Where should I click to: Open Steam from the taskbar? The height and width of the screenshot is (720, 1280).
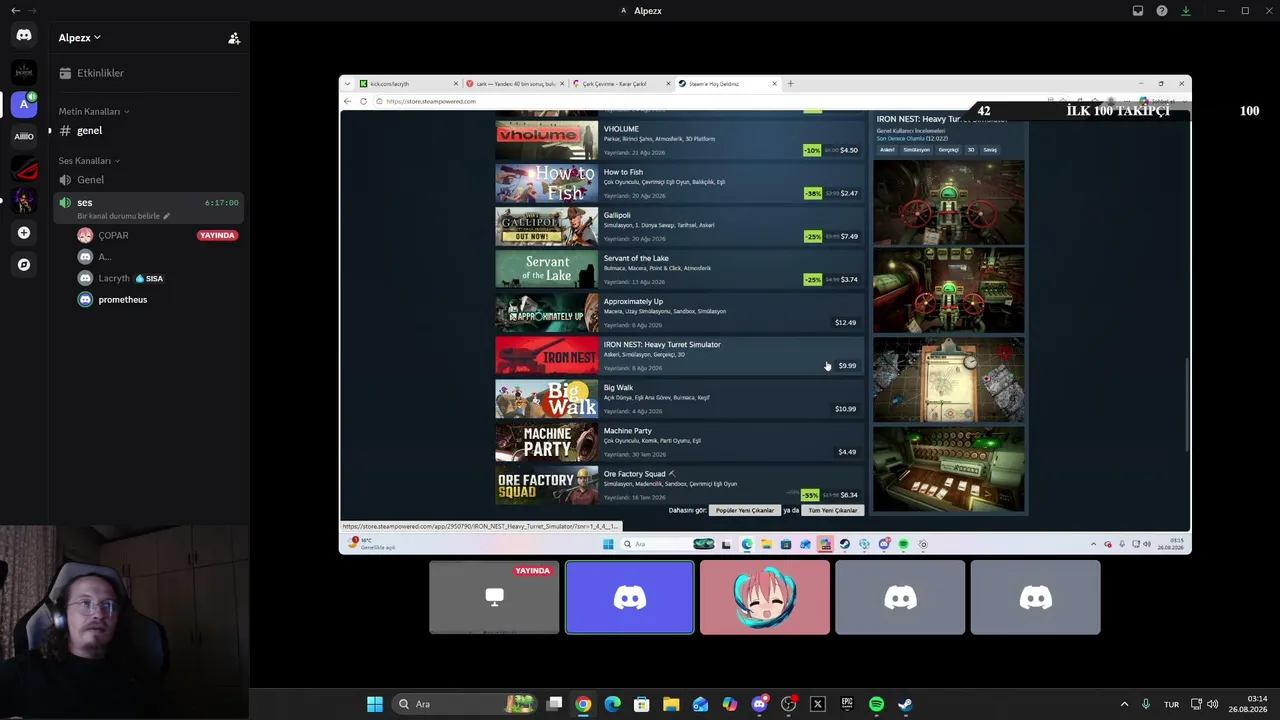coord(905,704)
